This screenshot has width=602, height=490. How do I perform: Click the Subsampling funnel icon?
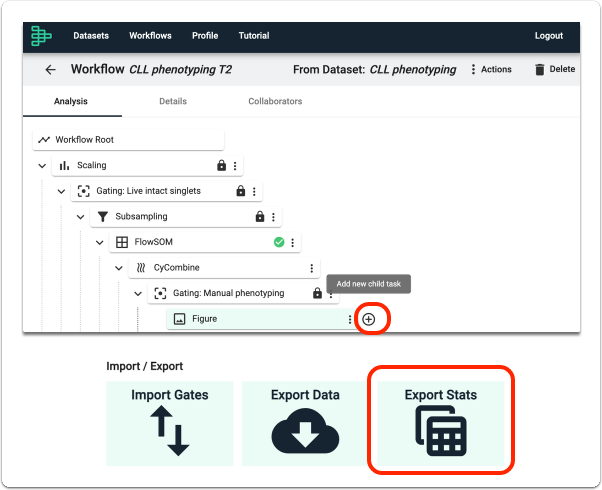coord(103,217)
